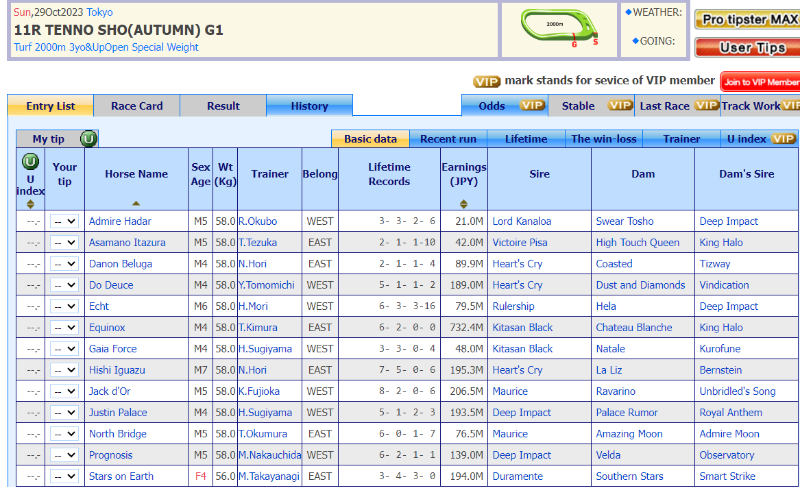Image resolution: width=800 pixels, height=487 pixels.
Task: Click the sort arrows under Earnings (JPY) header
Action: click(x=463, y=203)
